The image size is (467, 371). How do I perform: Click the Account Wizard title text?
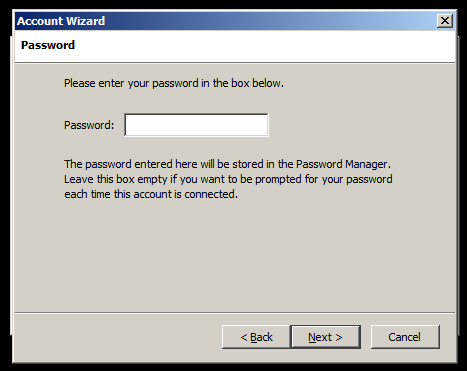coord(61,21)
